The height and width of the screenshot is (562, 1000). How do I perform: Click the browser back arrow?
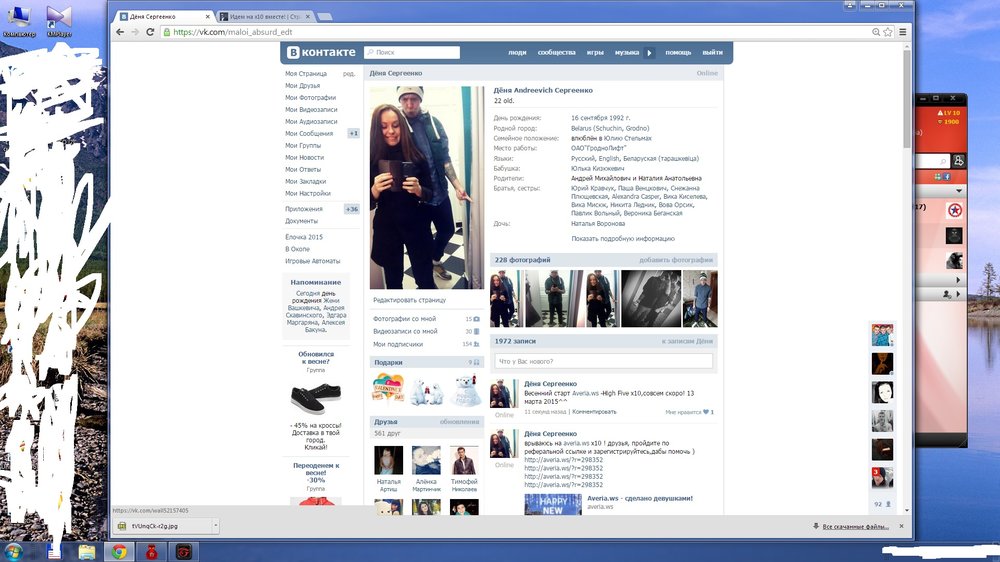pyautogui.click(x=119, y=32)
